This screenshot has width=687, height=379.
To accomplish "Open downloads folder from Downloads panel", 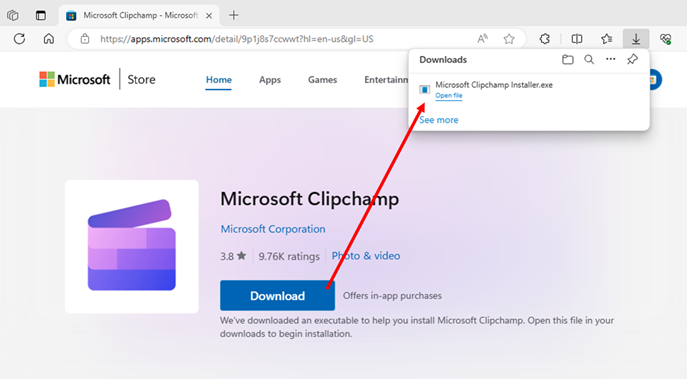I will (x=568, y=60).
